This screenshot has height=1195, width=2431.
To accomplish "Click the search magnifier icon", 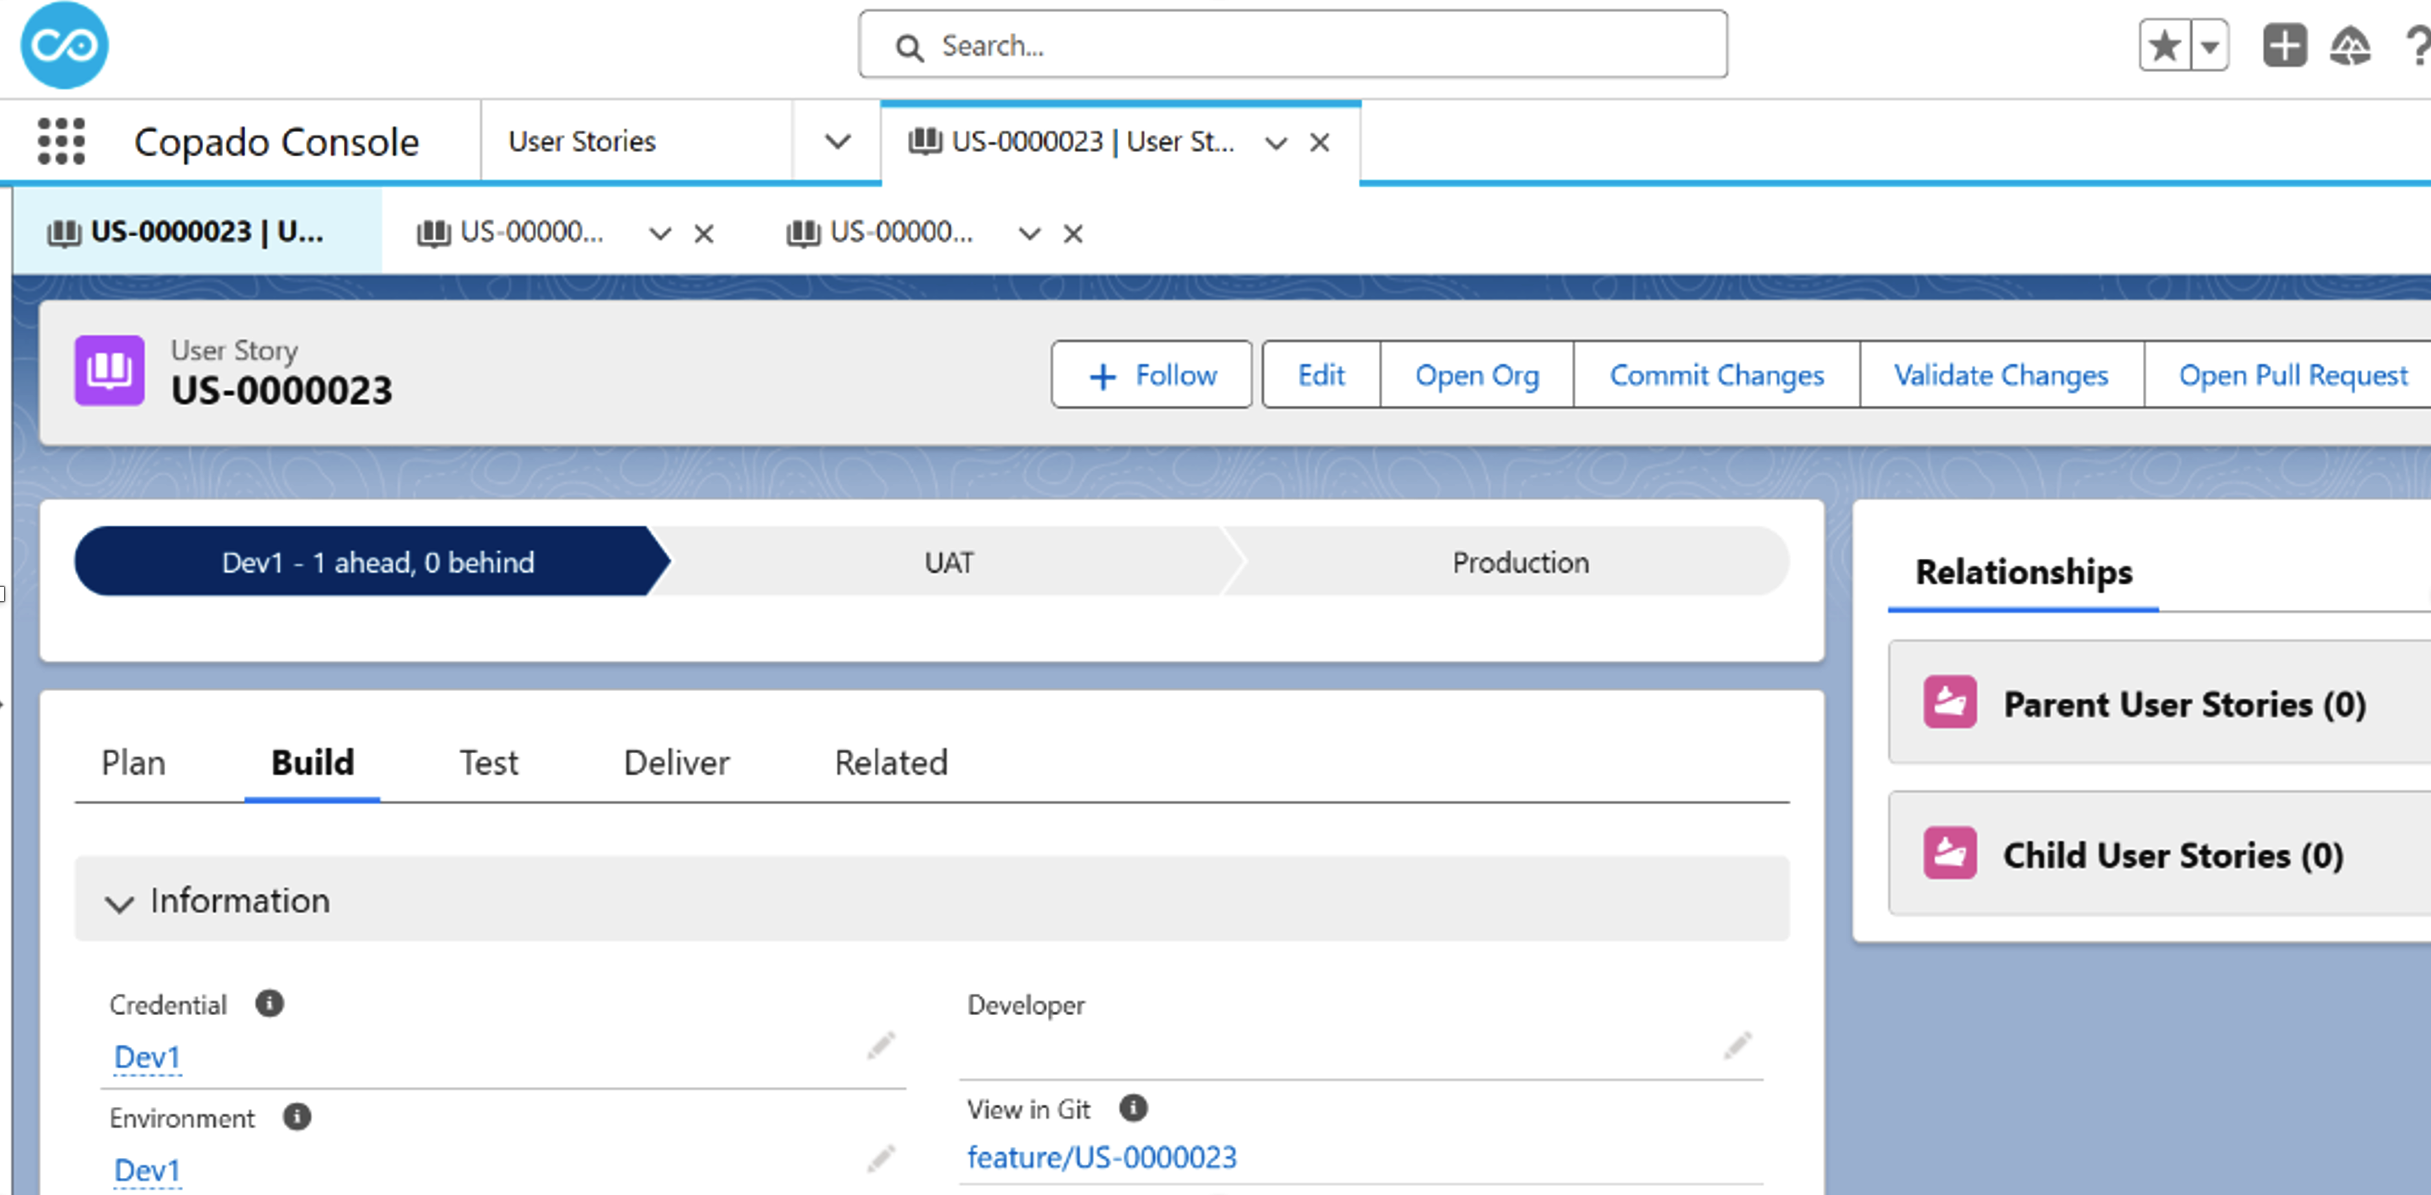I will pyautogui.click(x=908, y=46).
